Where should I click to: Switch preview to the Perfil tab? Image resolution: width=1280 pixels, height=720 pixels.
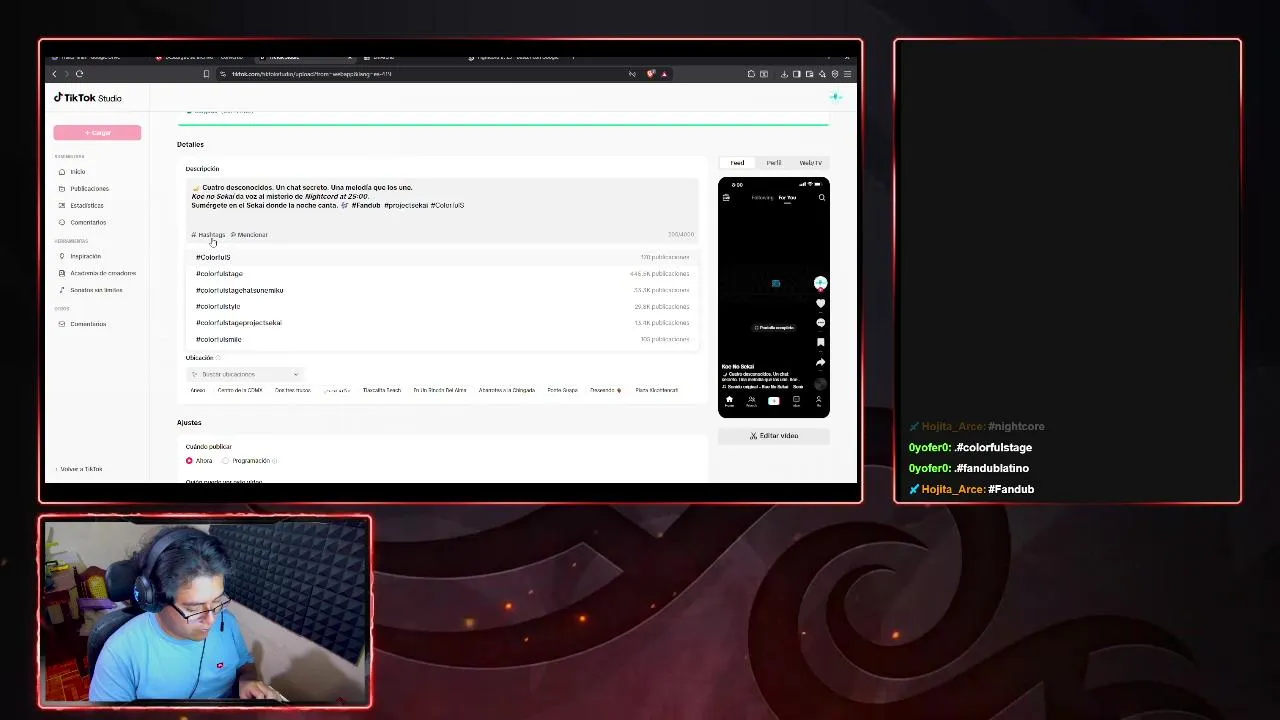click(774, 163)
